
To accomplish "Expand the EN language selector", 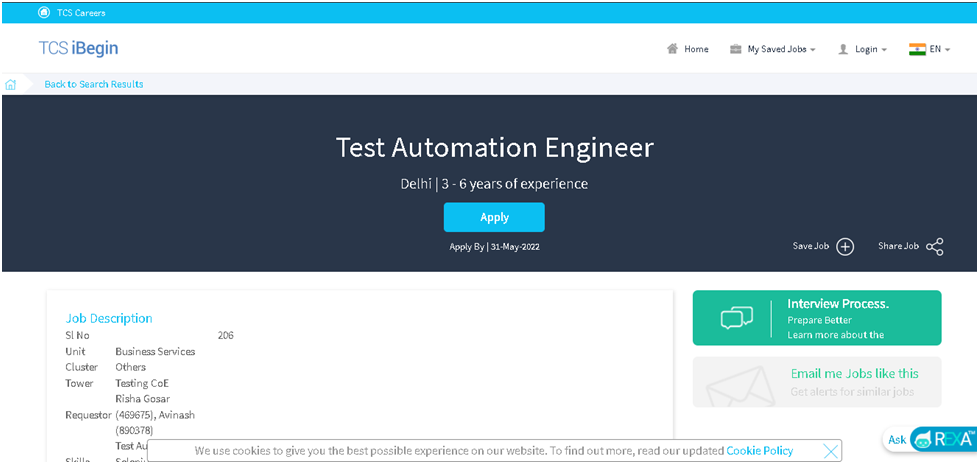I will coord(940,49).
